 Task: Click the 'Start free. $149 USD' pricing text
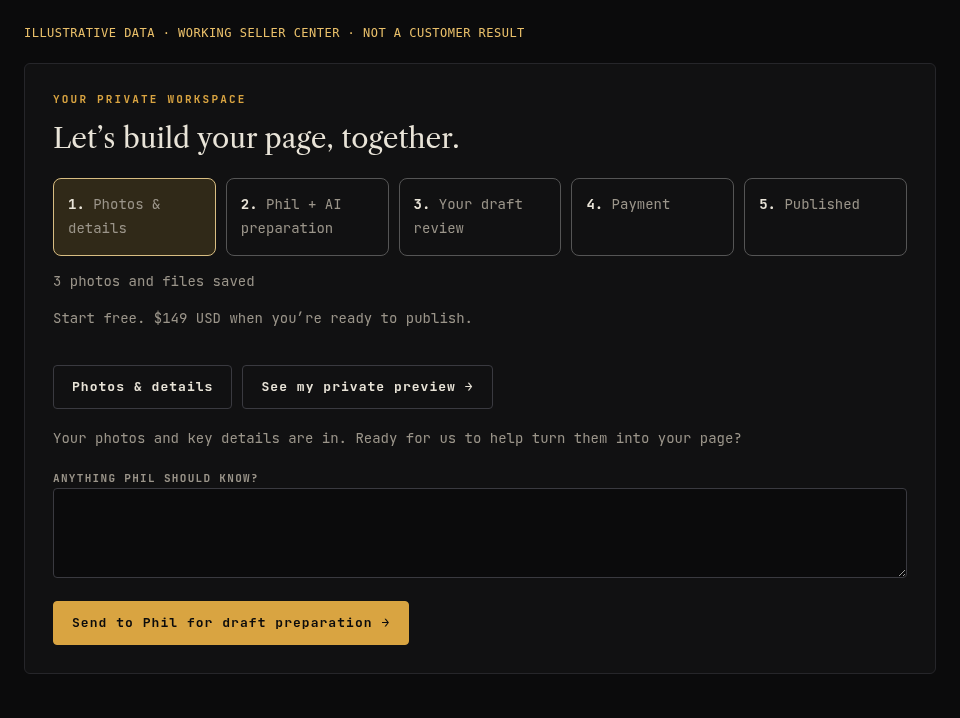click(263, 318)
